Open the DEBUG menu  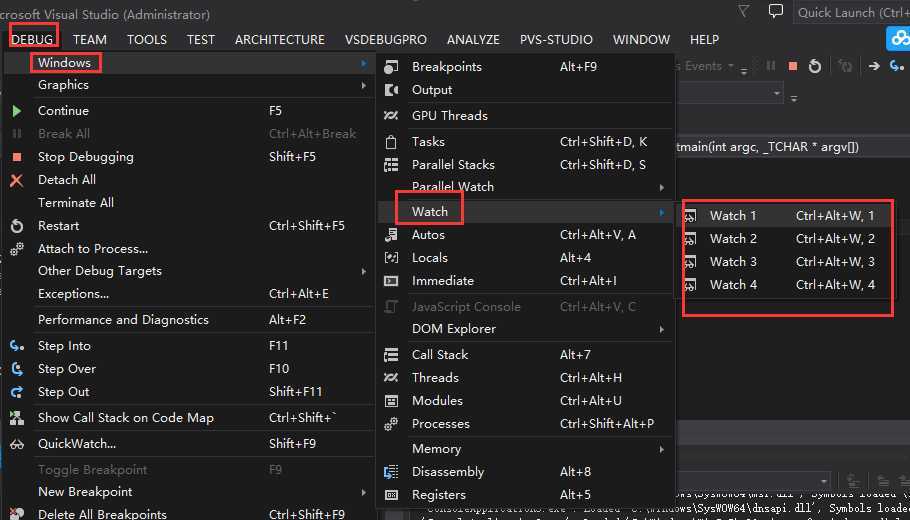point(32,39)
